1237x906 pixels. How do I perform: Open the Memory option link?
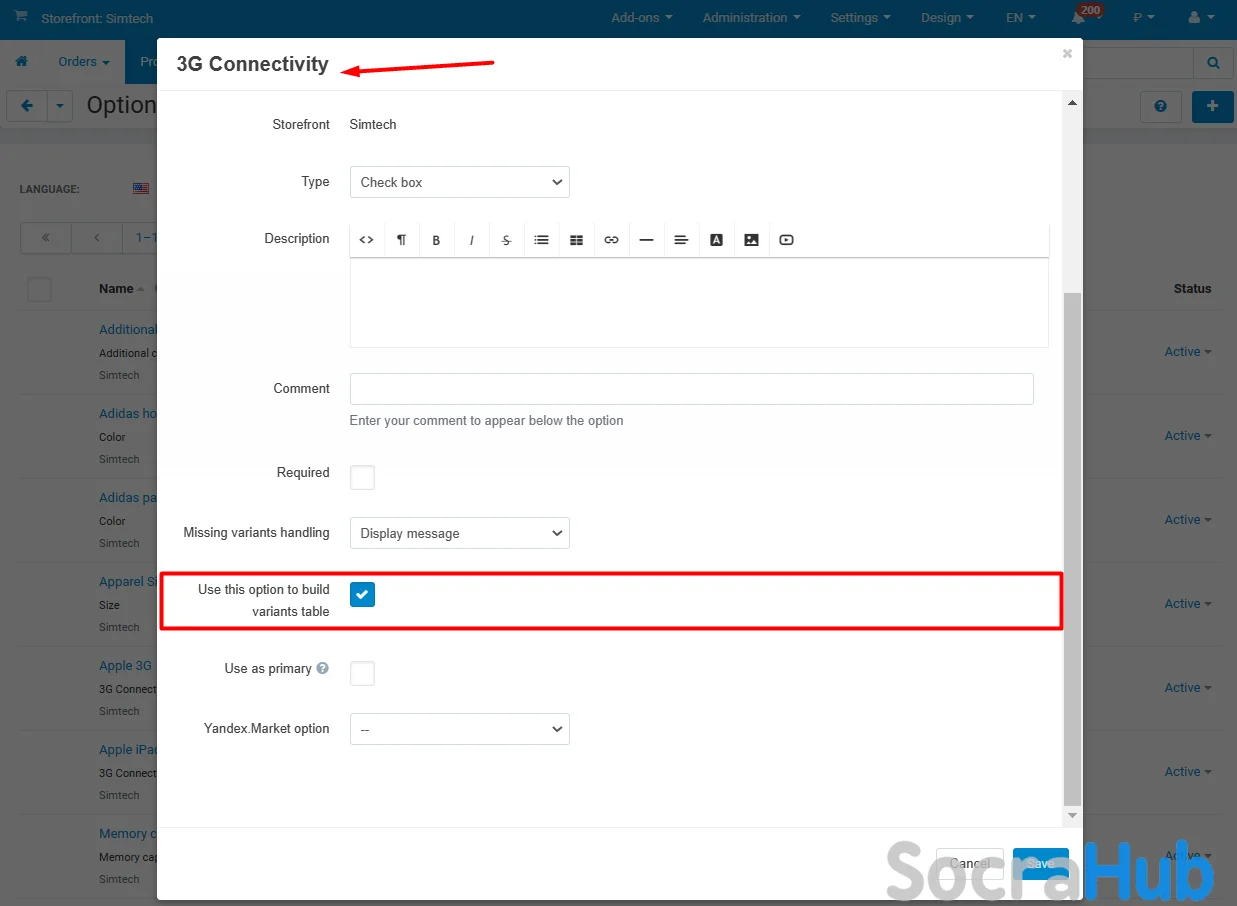click(x=127, y=834)
